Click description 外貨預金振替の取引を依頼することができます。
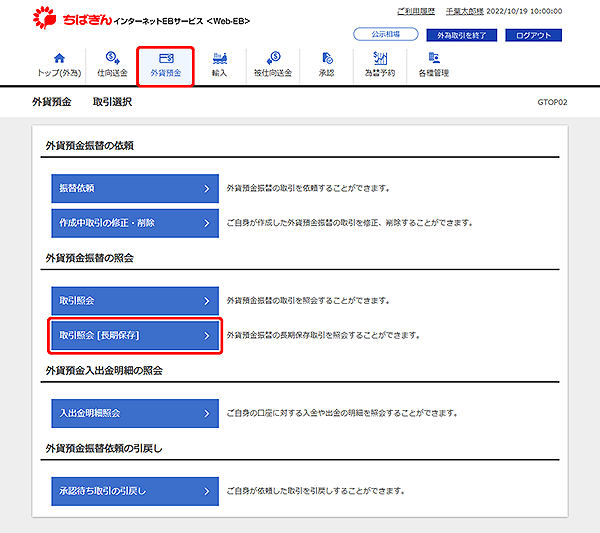Image resolution: width=600 pixels, height=533 pixels. pyautogui.click(x=308, y=188)
